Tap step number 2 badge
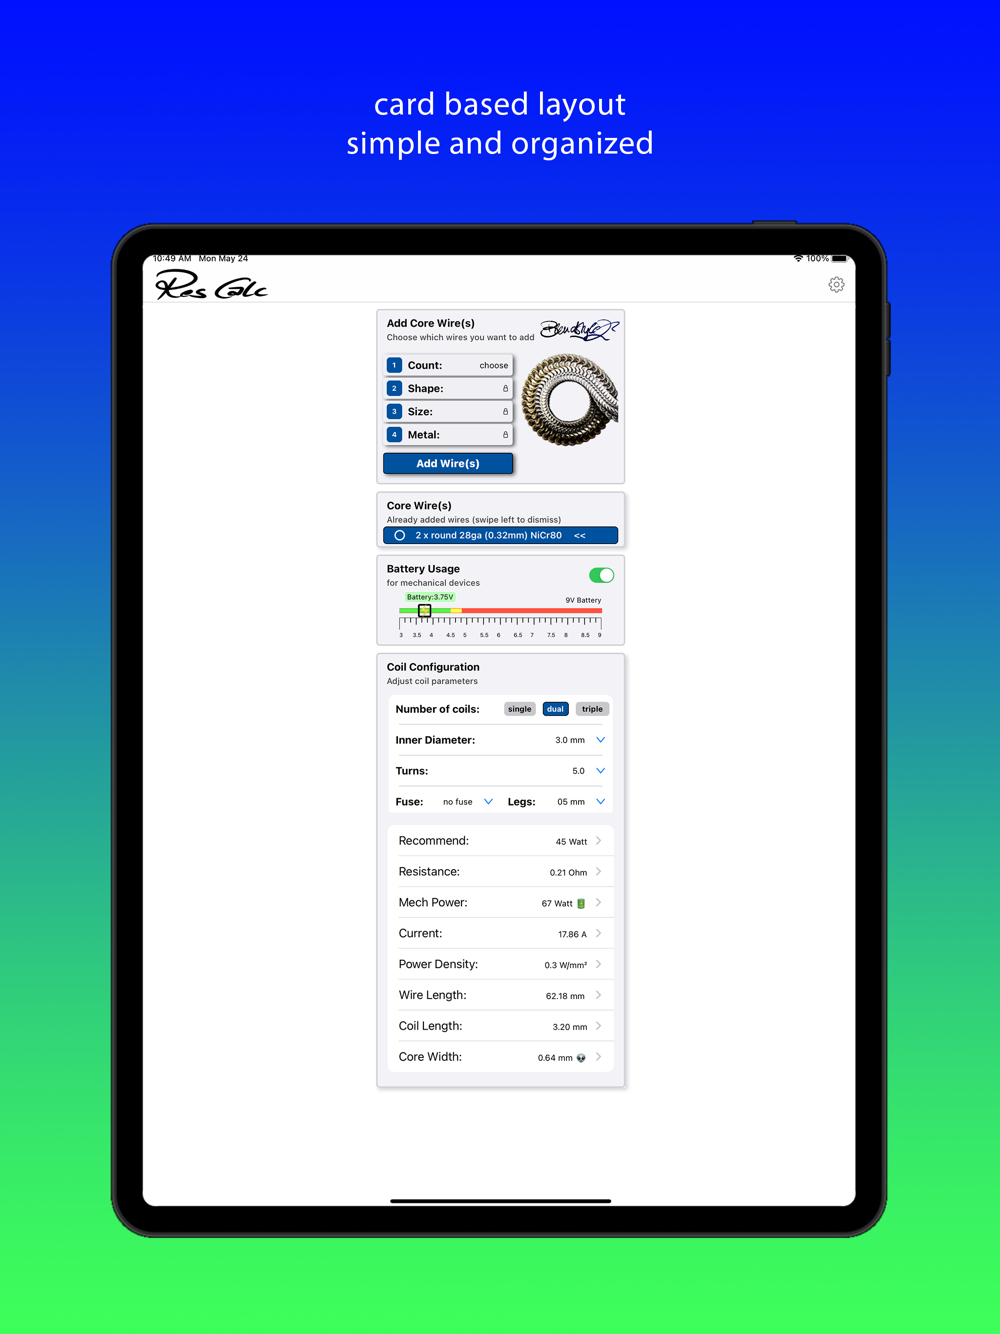Image resolution: width=1000 pixels, height=1334 pixels. coord(394,388)
